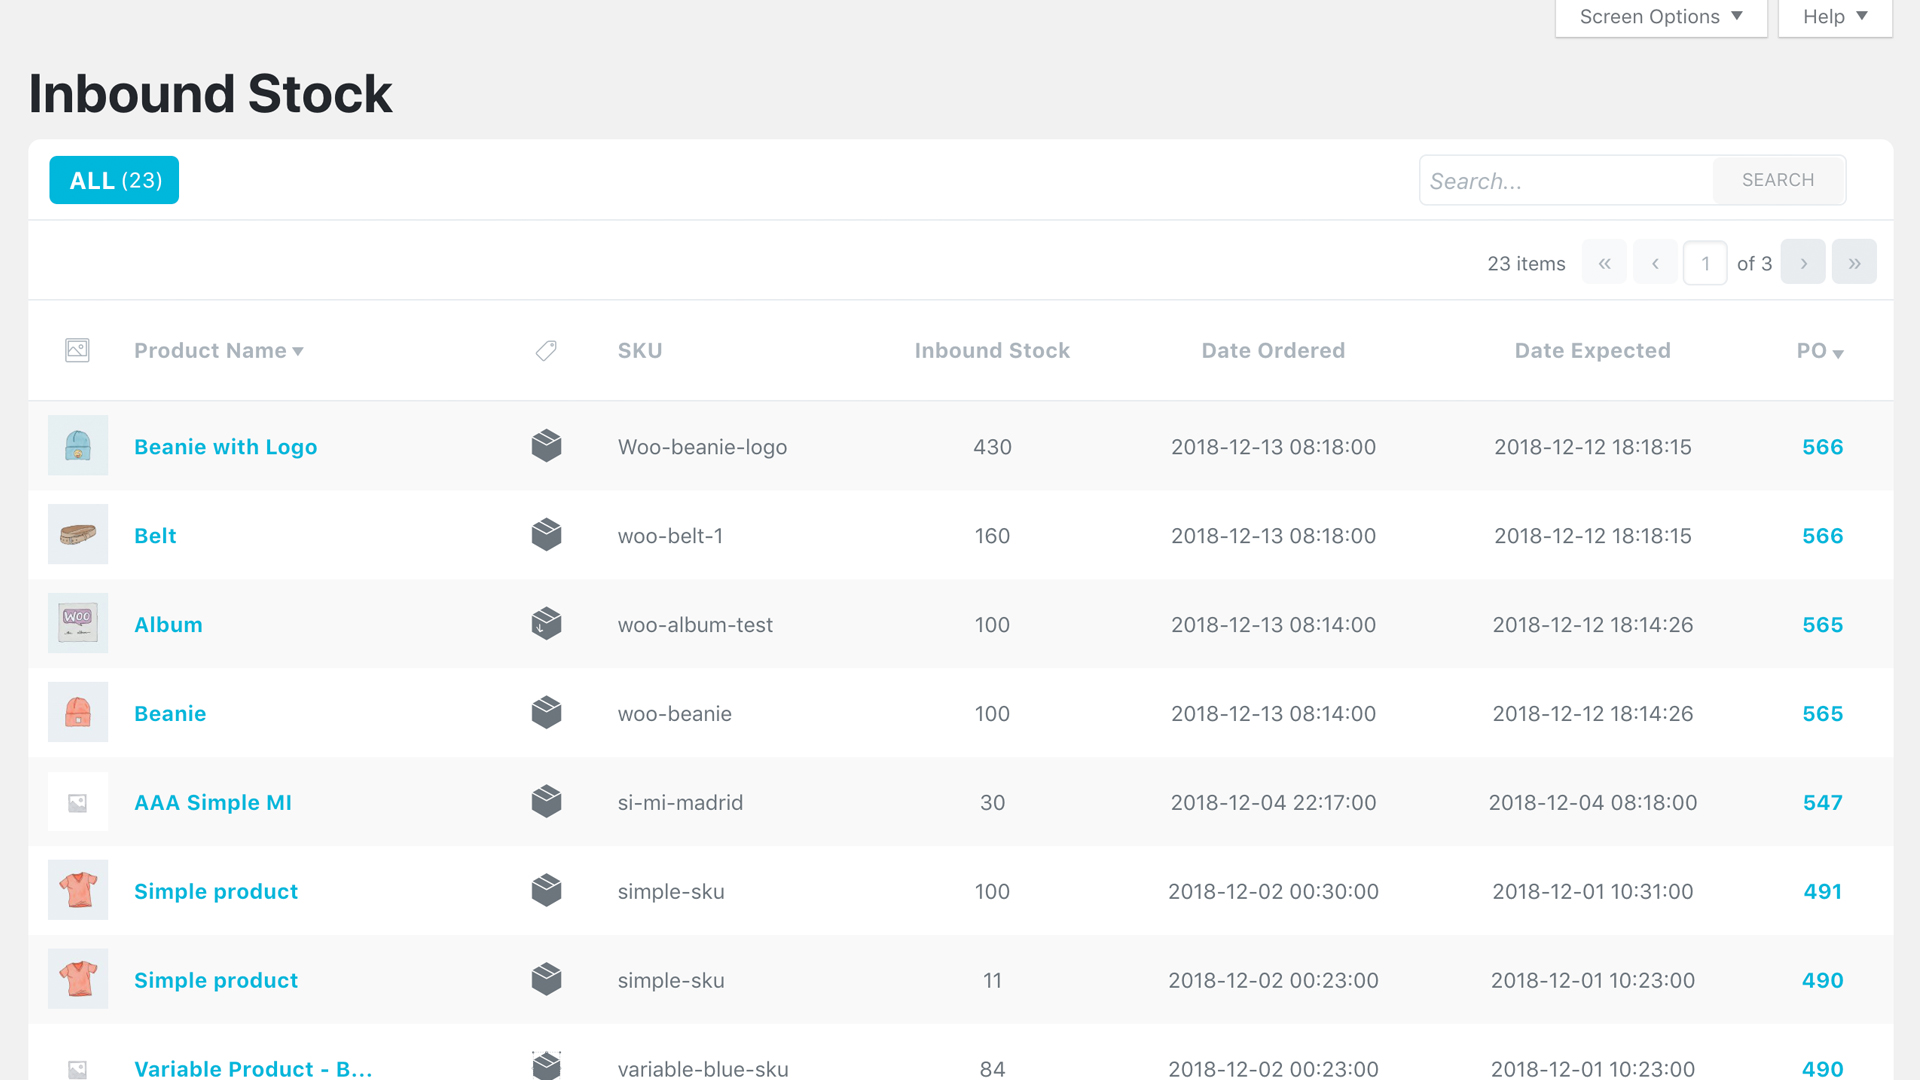This screenshot has height=1080, width=1920.
Task: Select the woo-belt-1 SKU text
Action: (670, 536)
